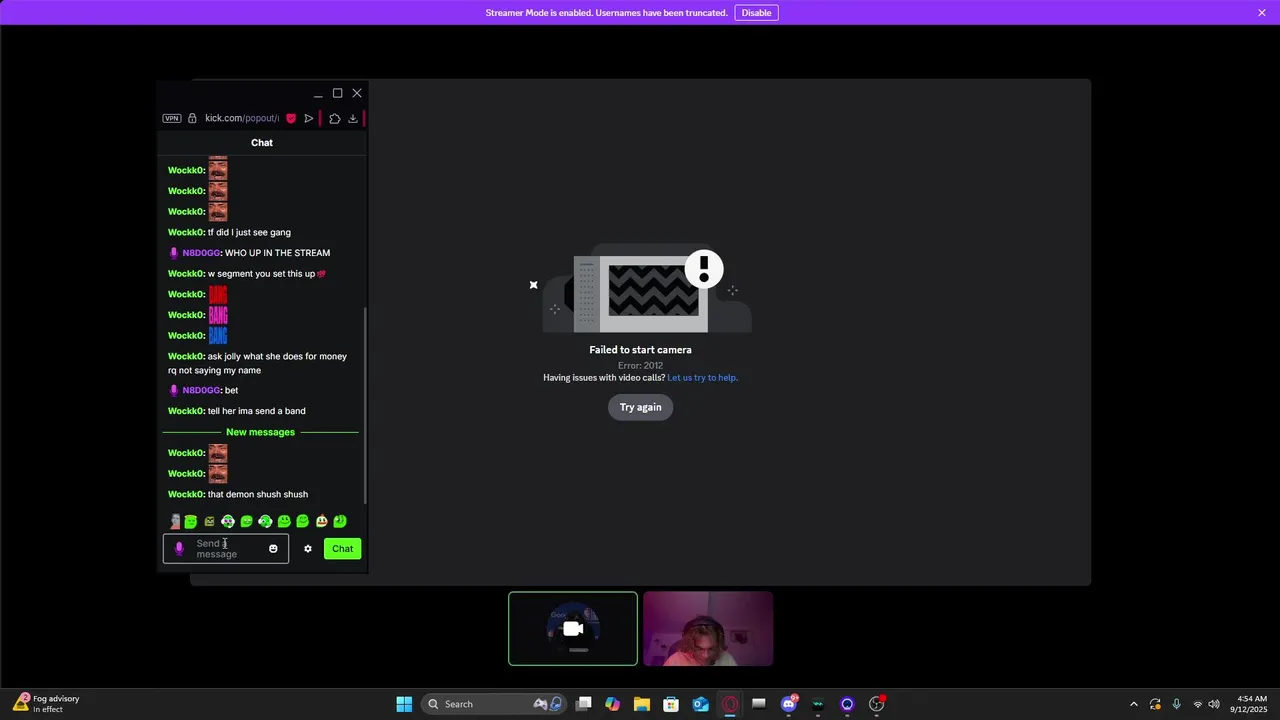Dismiss the Streamer Mode banner with X
Viewport: 1280px width, 720px height.
tap(1262, 13)
